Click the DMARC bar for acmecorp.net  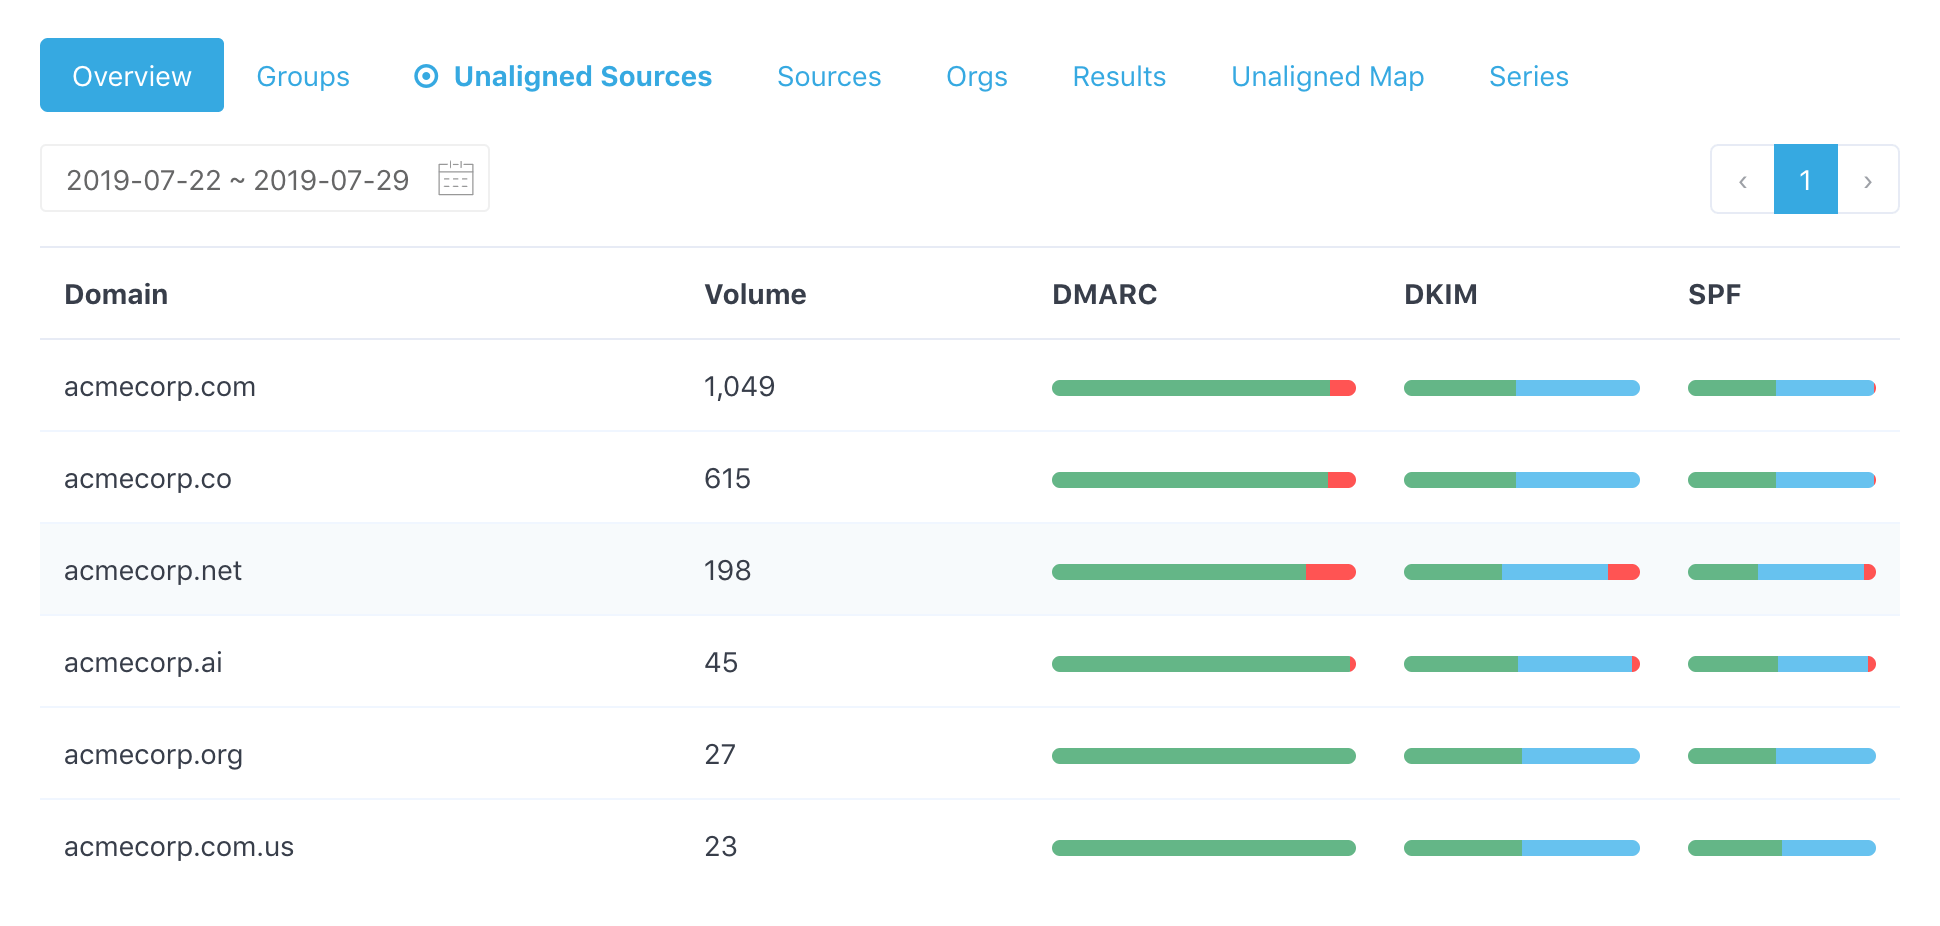[x=1203, y=571]
